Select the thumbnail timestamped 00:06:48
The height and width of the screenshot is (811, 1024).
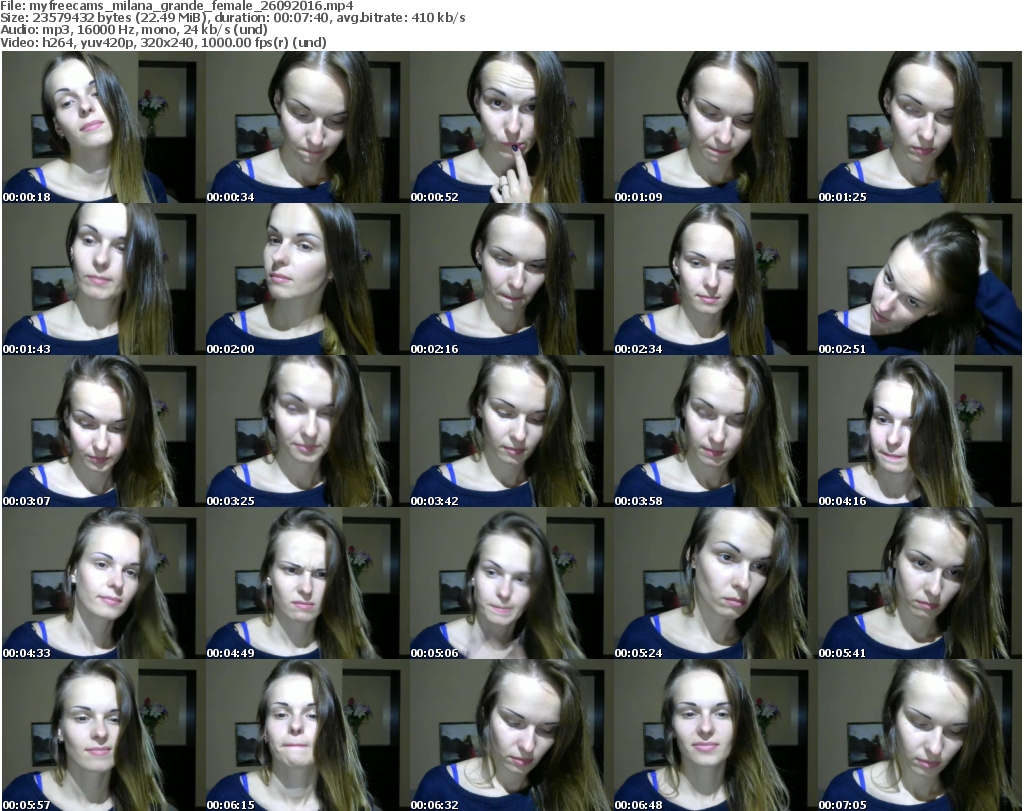pyautogui.click(x=716, y=735)
